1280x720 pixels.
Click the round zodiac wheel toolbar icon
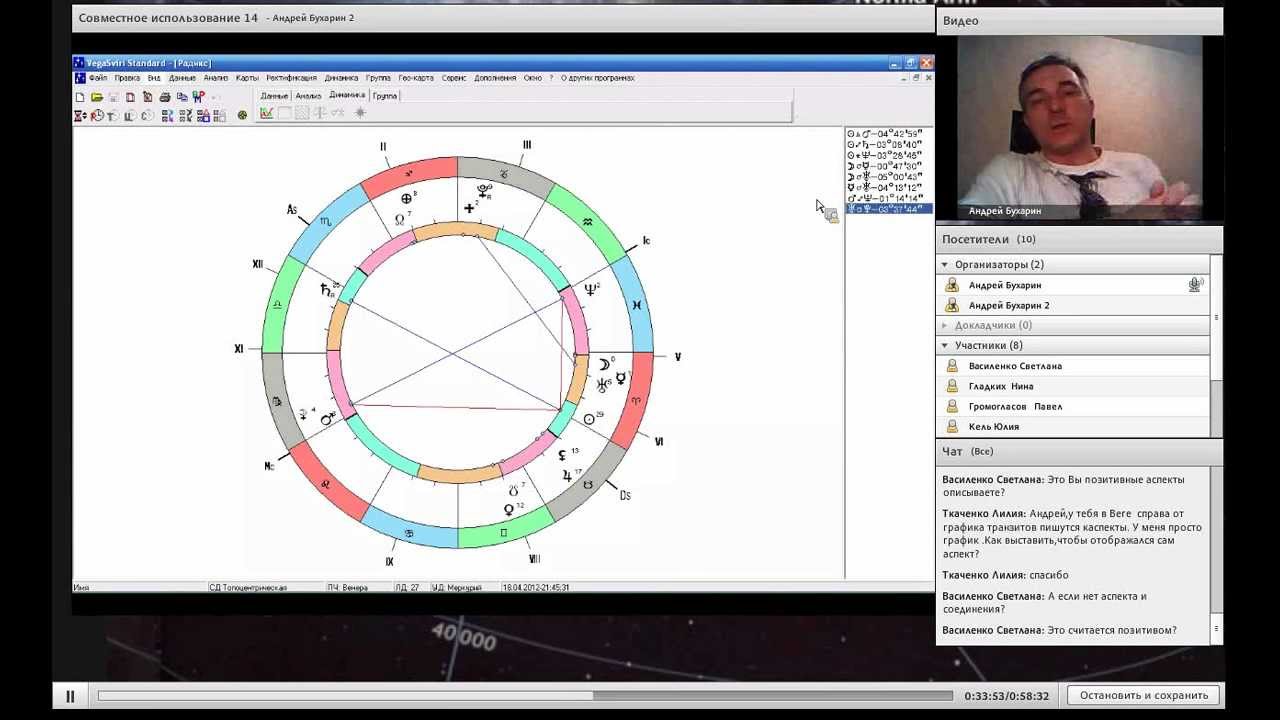(242, 115)
